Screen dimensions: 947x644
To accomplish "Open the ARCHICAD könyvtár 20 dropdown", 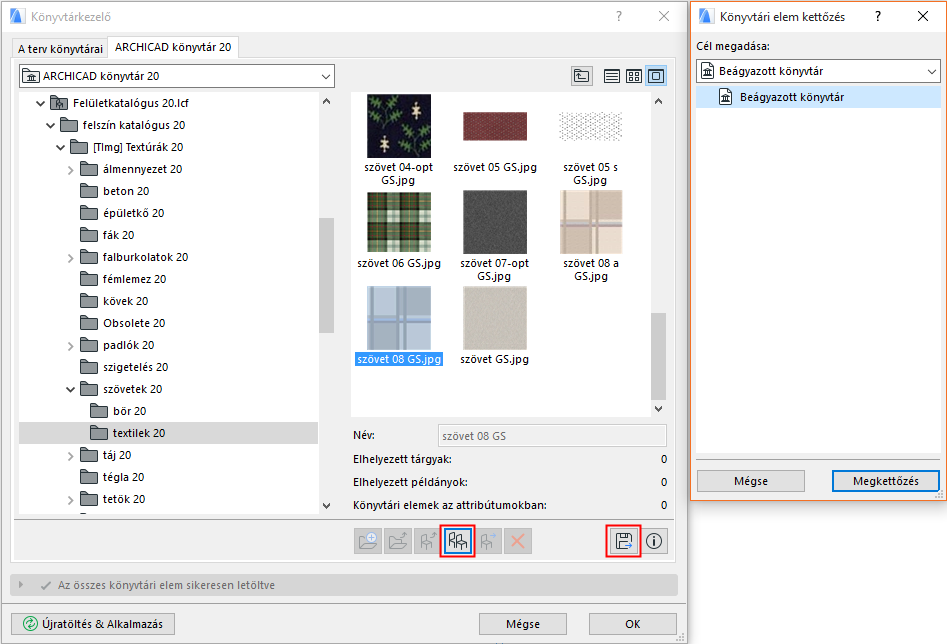I will tap(326, 76).
